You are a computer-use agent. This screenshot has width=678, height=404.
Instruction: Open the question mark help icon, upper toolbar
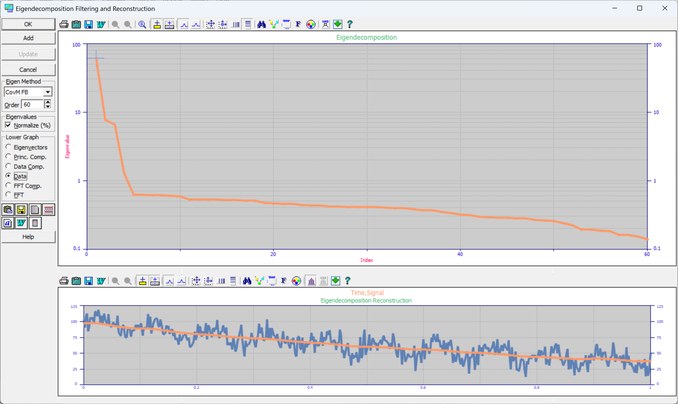(x=349, y=25)
